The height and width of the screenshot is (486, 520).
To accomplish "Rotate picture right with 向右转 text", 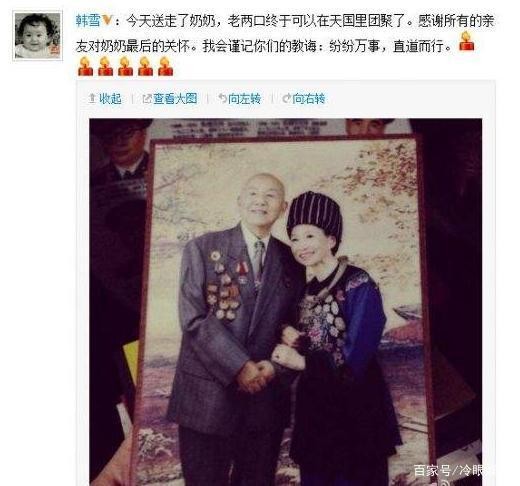I will pos(309,98).
